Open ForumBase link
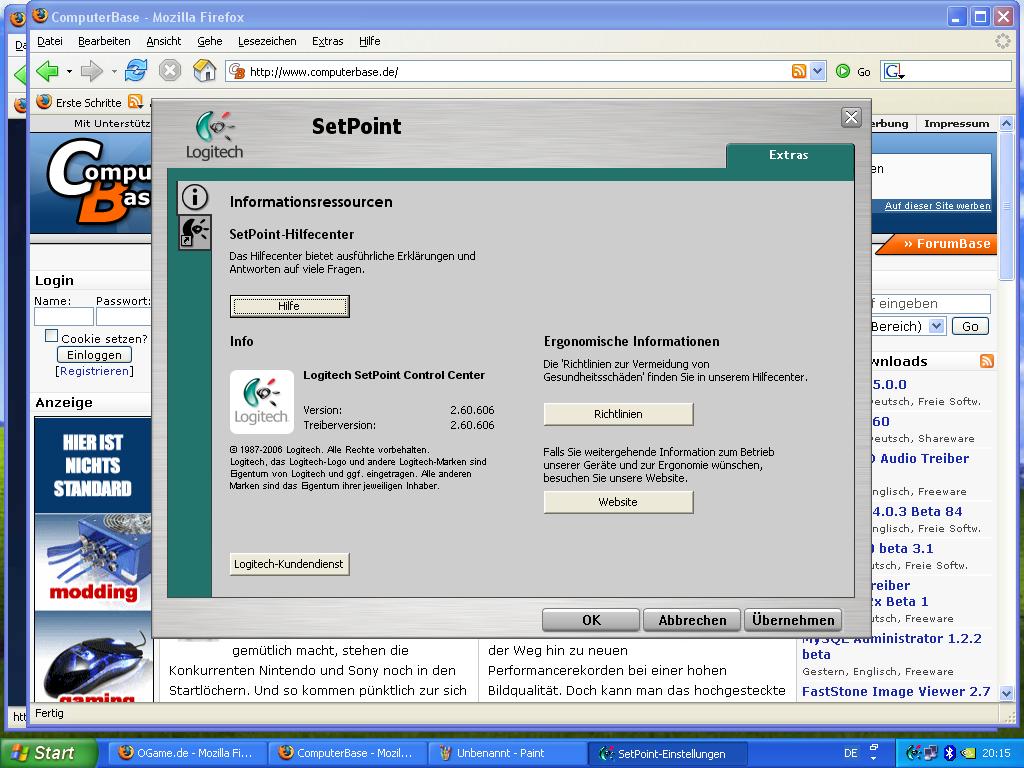 [946, 244]
